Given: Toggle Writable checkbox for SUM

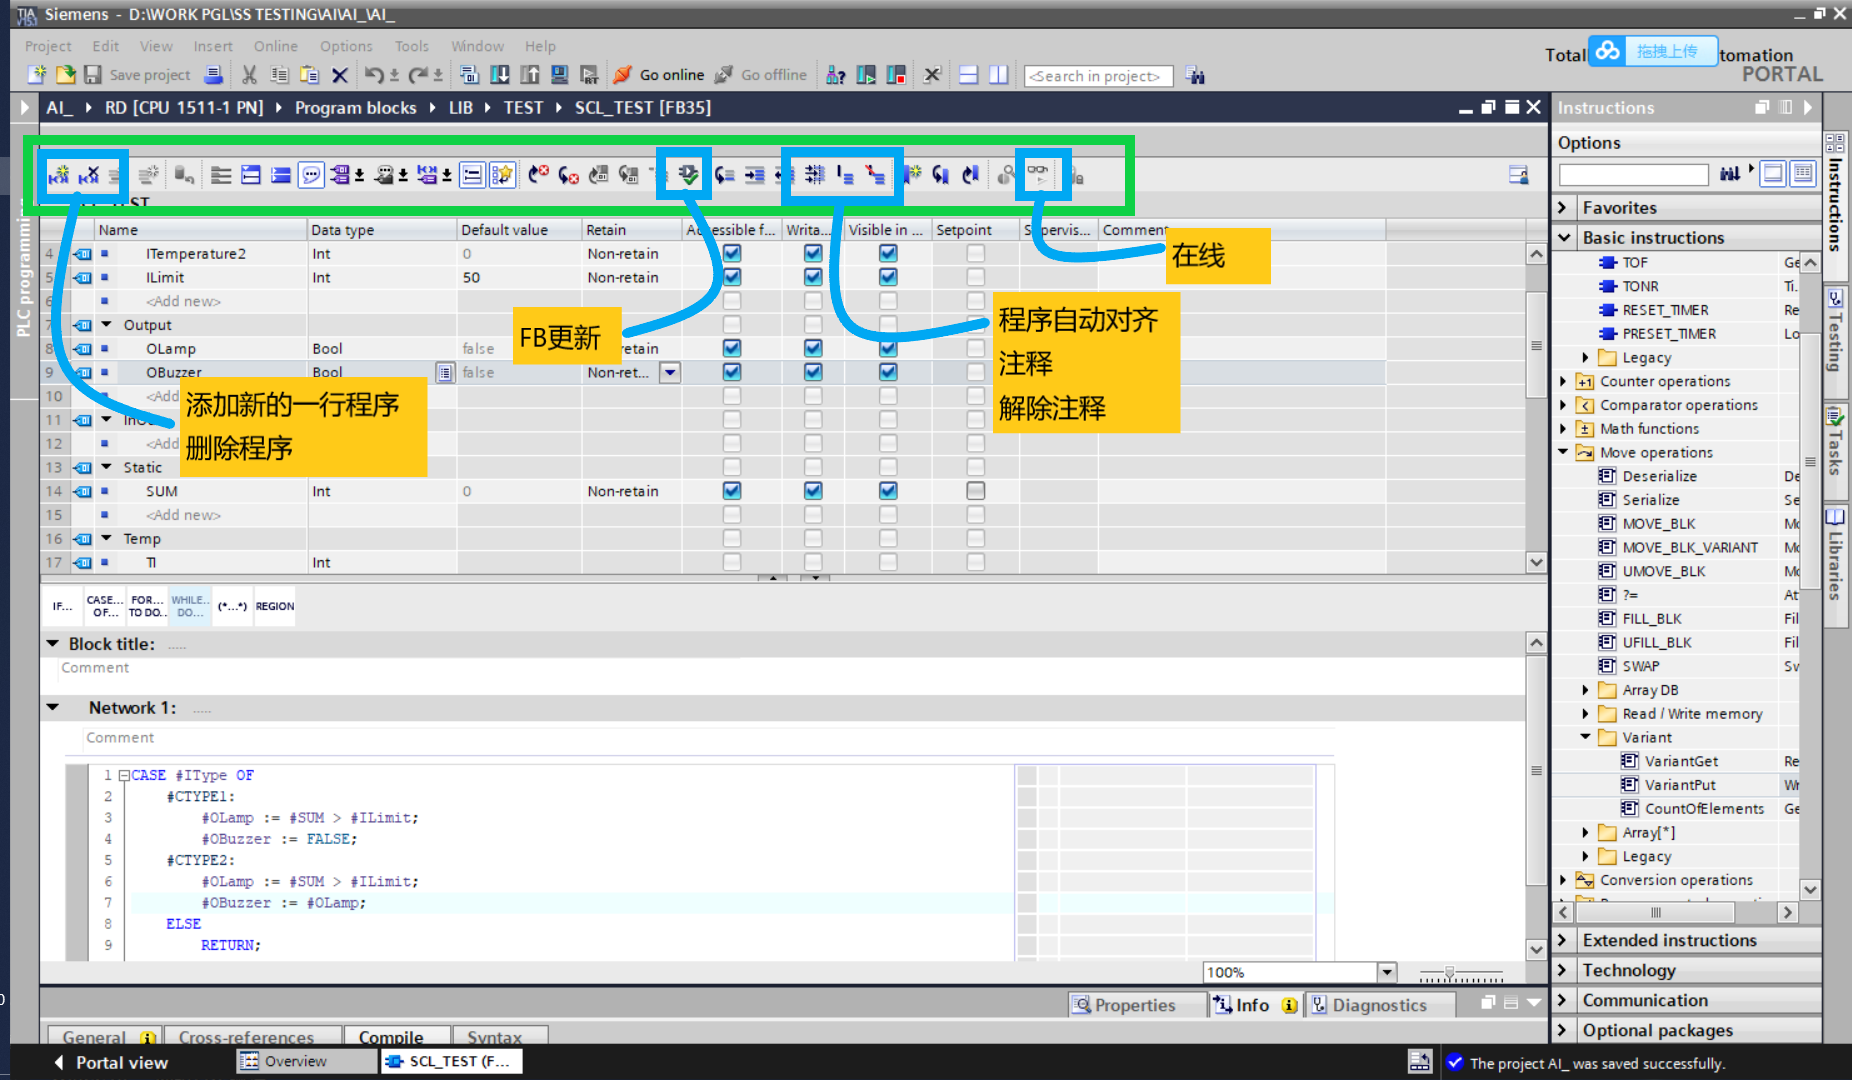Looking at the screenshot, I should coord(813,491).
